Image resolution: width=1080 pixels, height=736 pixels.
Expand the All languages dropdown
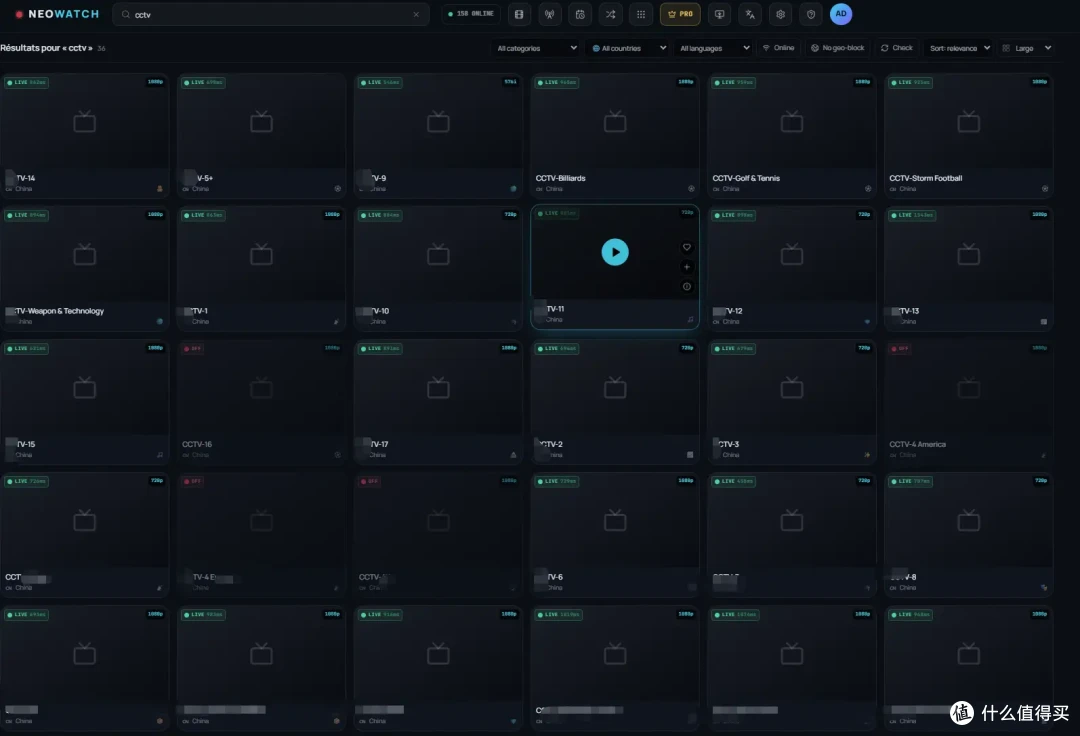coord(714,48)
